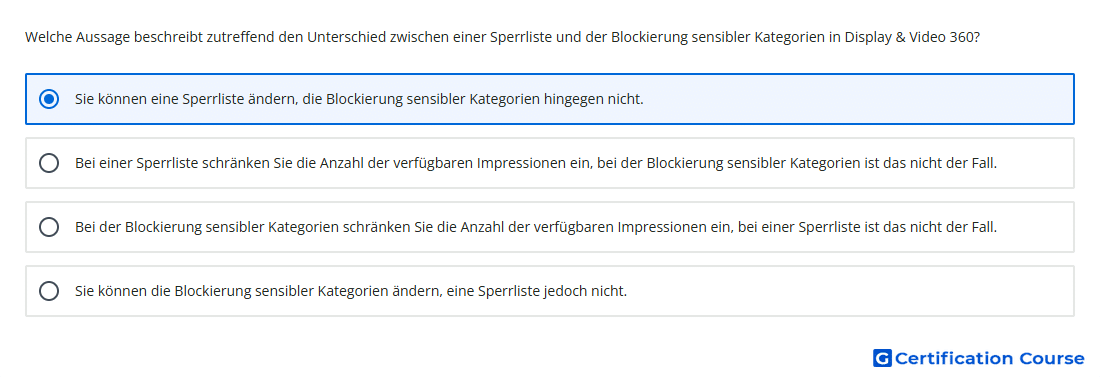Click answer text ending "bei einer Sperrliste ist das nicht der Fall"
This screenshot has height=377, width=1100.
(x=536, y=227)
